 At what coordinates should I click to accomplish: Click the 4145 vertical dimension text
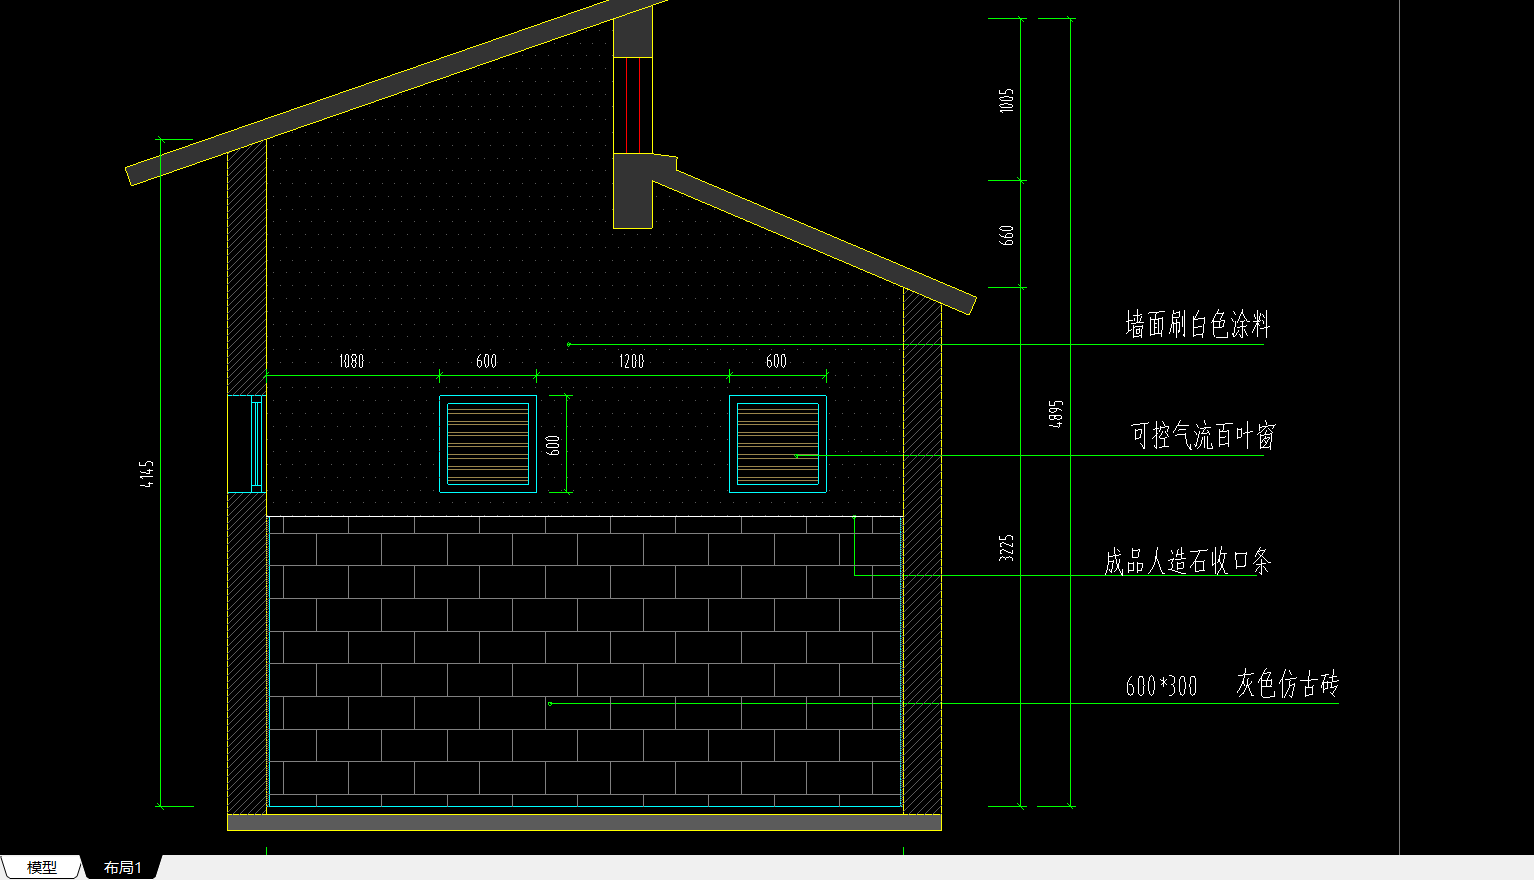[147, 474]
